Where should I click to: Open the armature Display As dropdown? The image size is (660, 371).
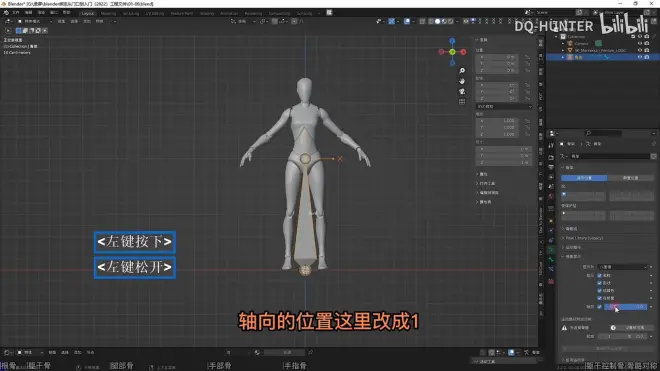click(x=622, y=267)
